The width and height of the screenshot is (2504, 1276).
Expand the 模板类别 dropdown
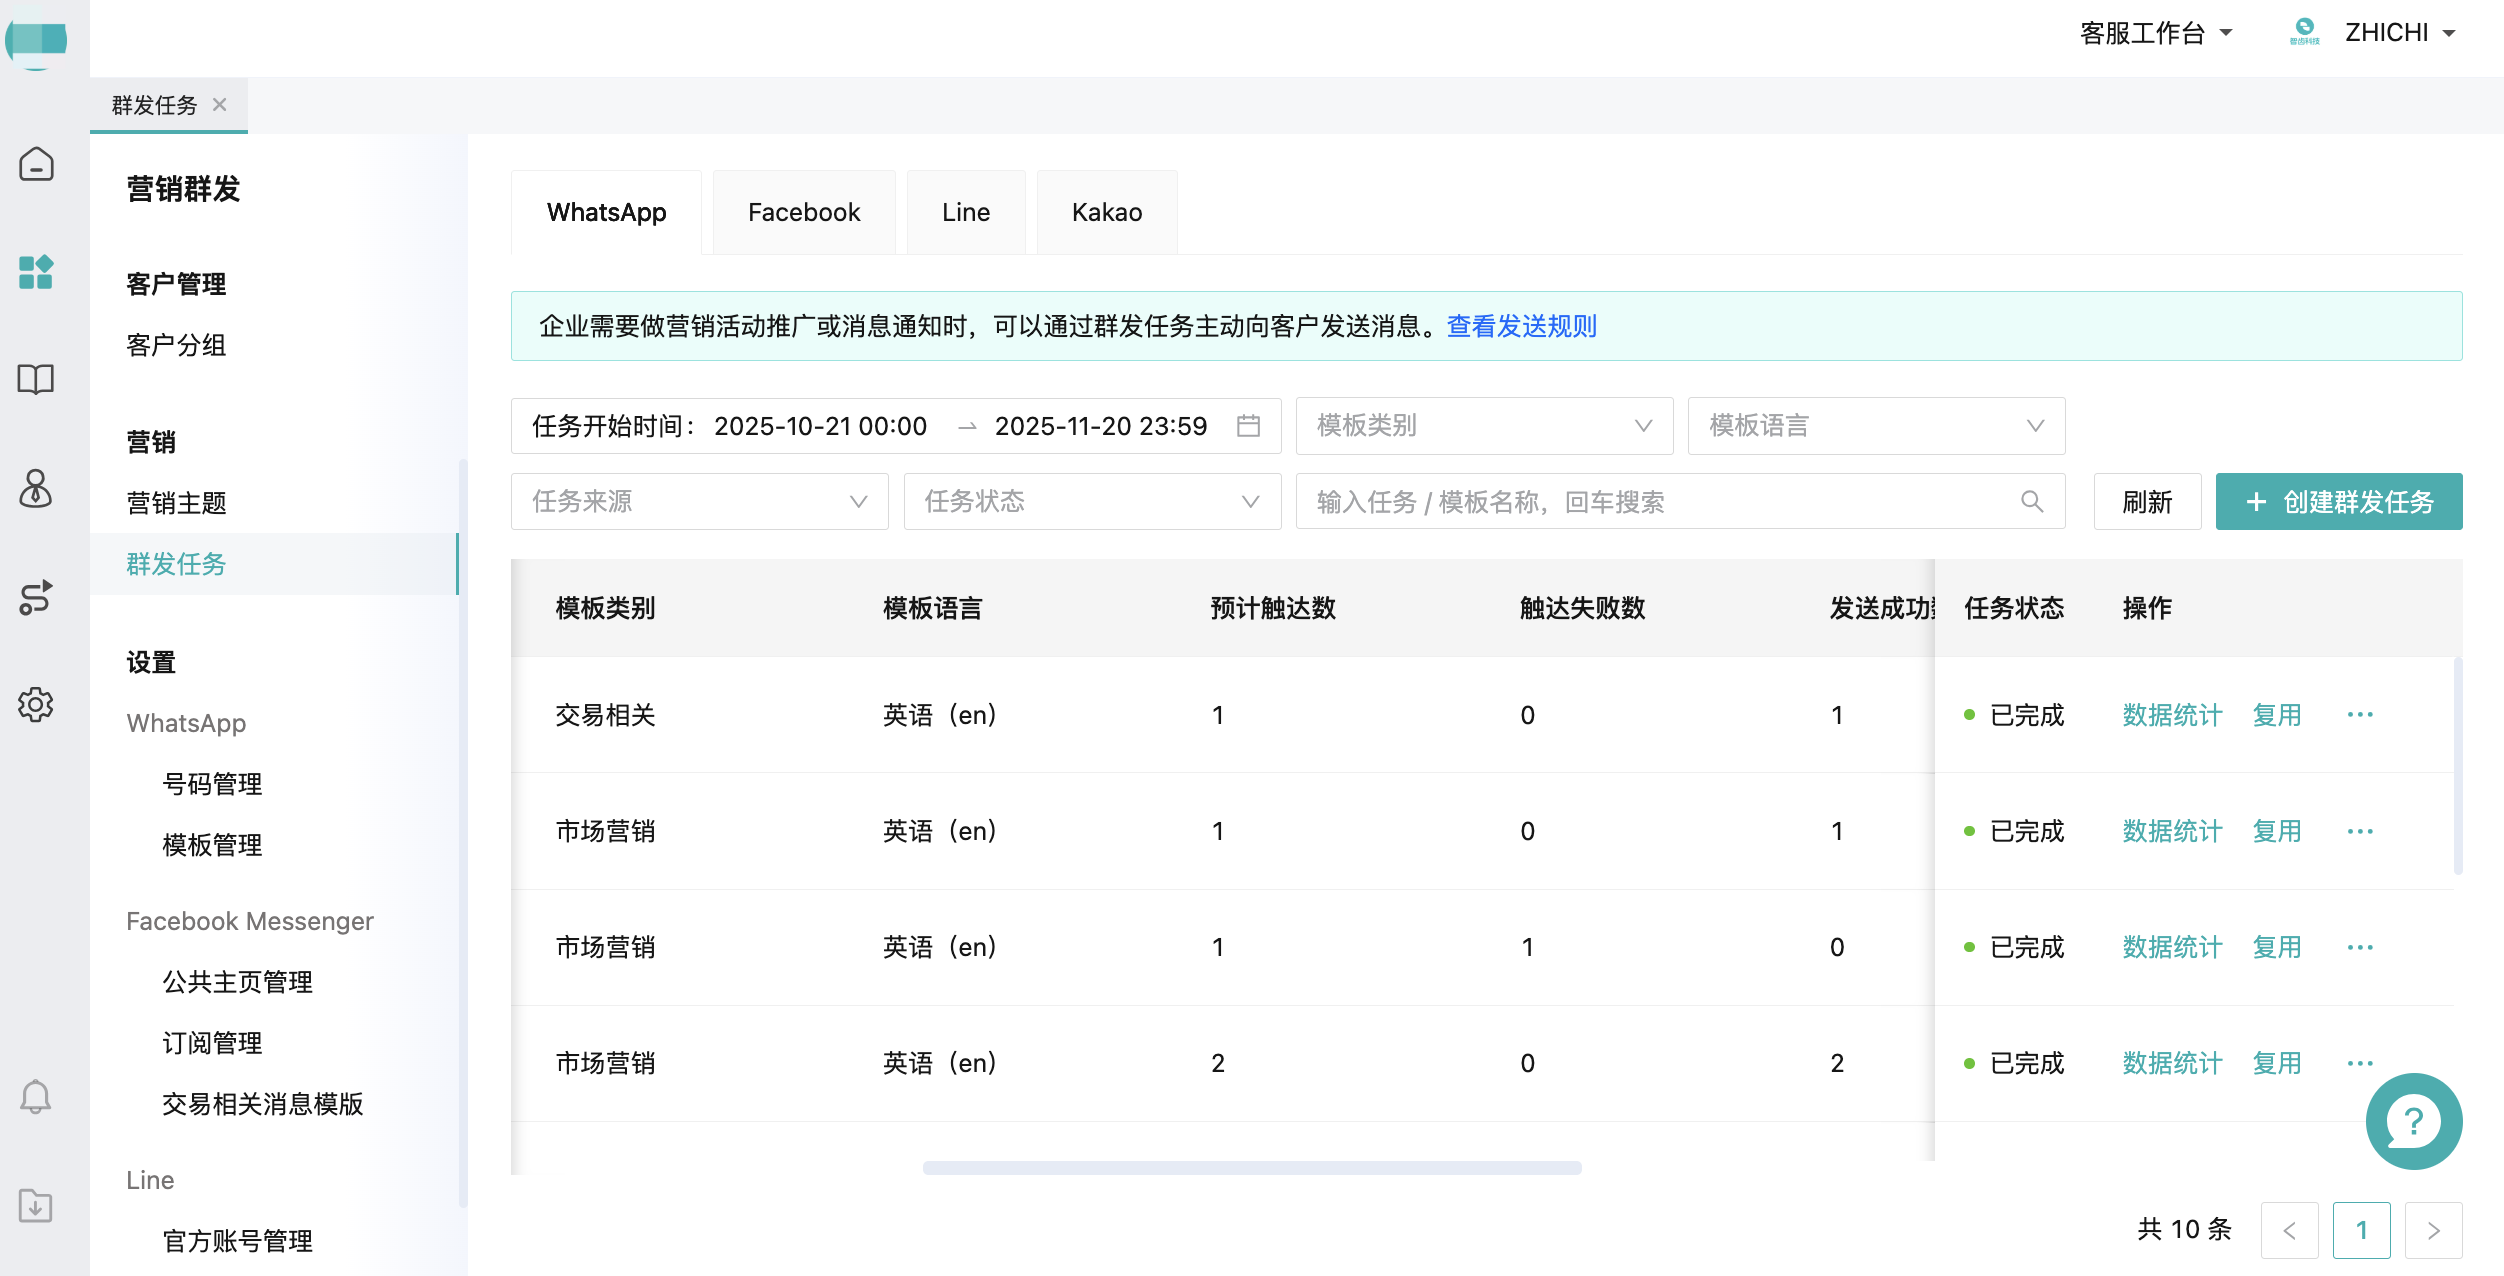[1484, 425]
